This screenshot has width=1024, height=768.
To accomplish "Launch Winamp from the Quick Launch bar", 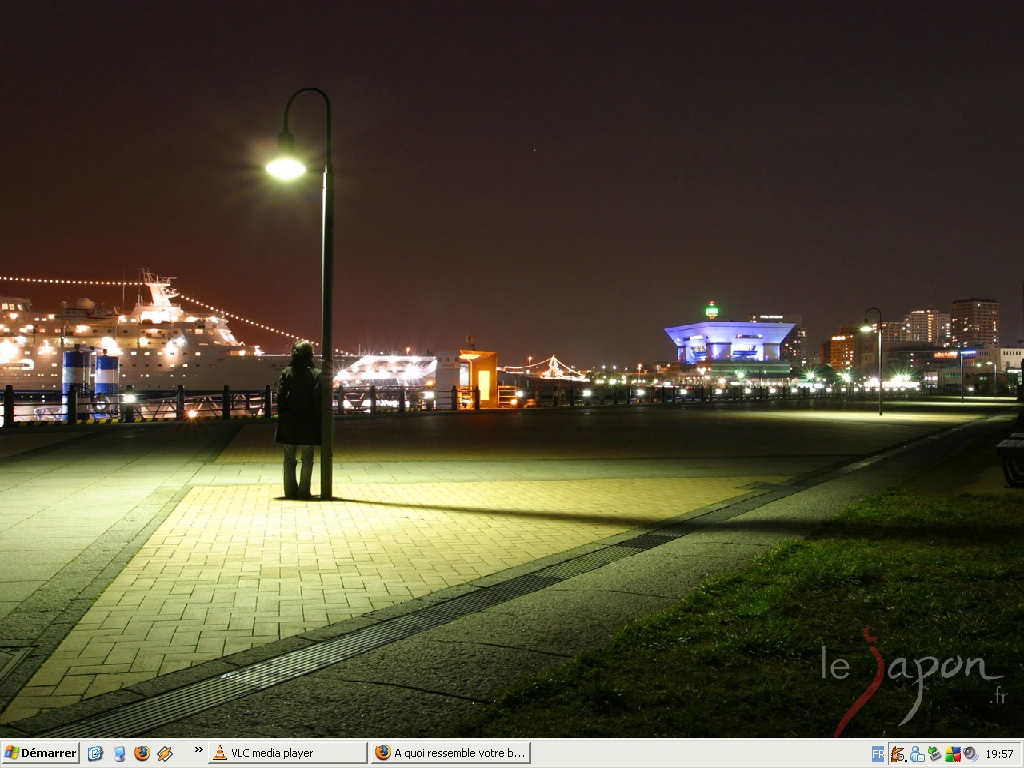I will click(165, 753).
